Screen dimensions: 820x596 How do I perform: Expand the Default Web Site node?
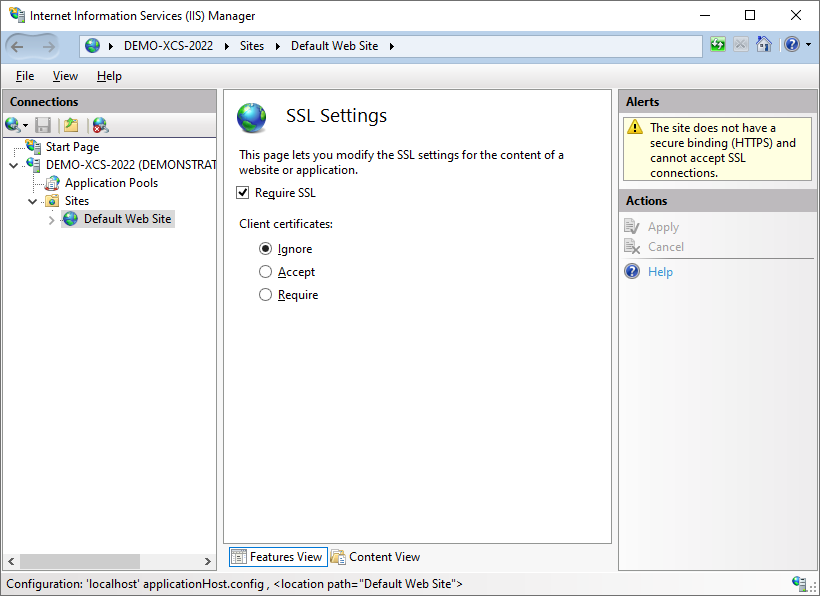(51, 220)
